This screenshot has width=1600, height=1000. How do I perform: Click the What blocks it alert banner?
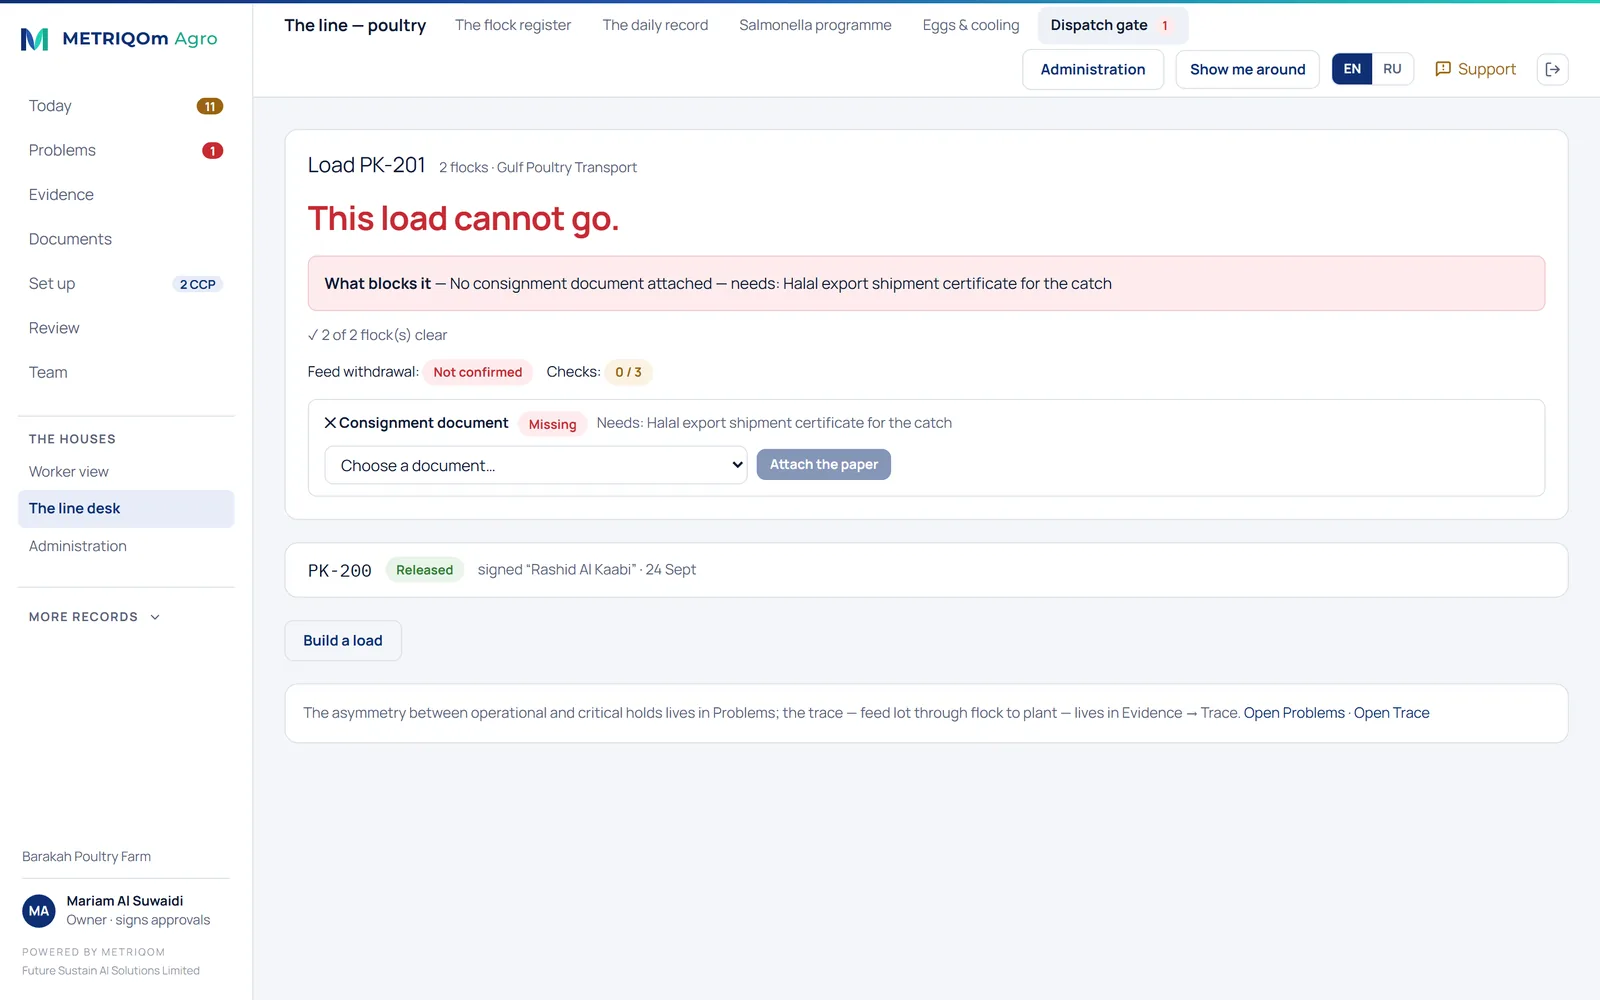pyautogui.click(x=926, y=284)
